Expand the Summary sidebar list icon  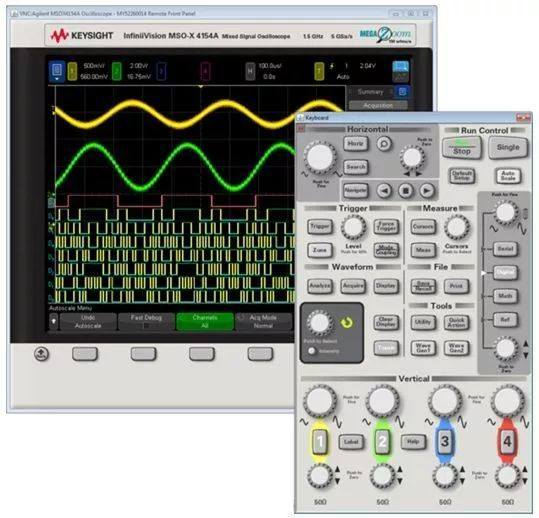[x=402, y=91]
